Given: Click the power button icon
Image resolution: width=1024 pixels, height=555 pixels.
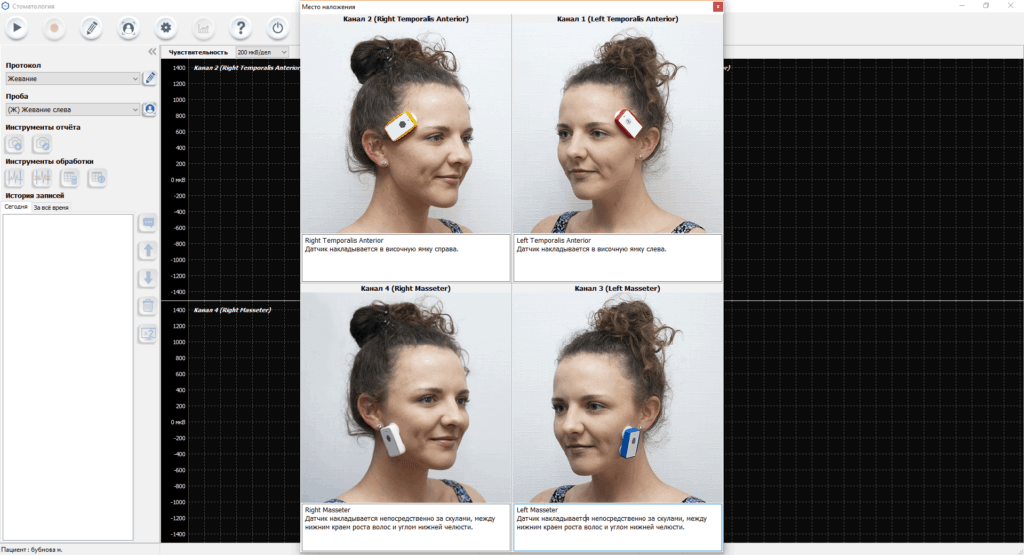Looking at the screenshot, I should click(x=278, y=28).
